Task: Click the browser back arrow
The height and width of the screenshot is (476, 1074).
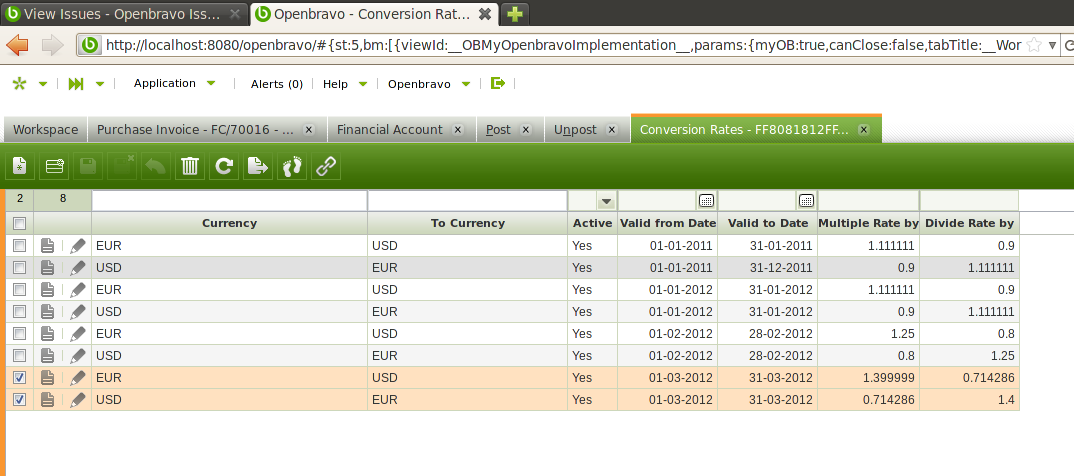Action: click(18, 45)
